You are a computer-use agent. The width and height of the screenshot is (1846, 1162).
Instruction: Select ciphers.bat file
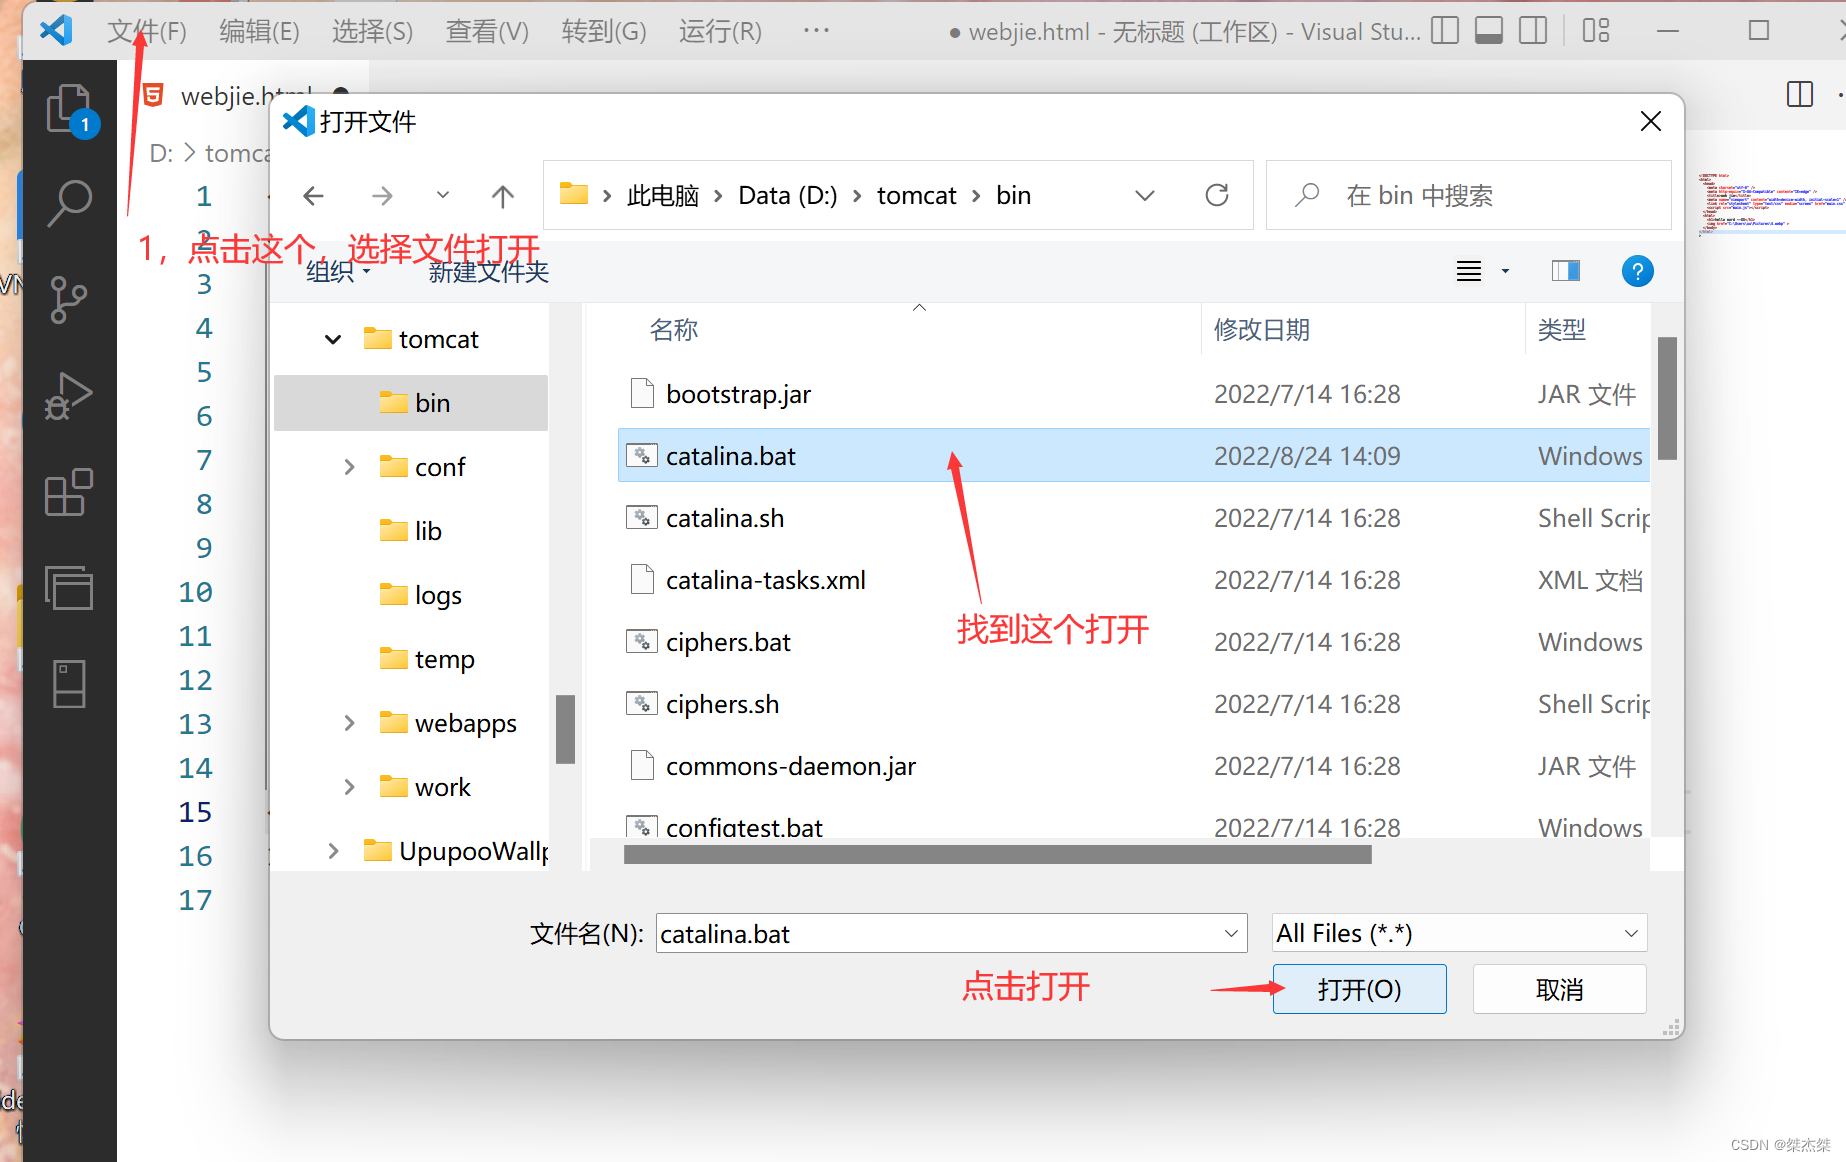728,642
